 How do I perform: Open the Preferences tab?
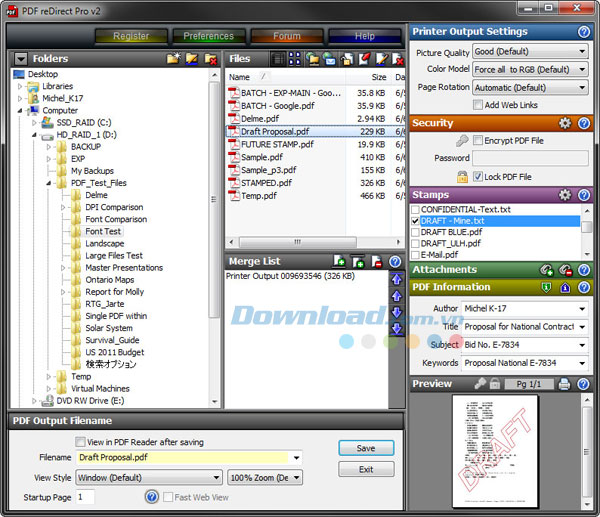209,36
